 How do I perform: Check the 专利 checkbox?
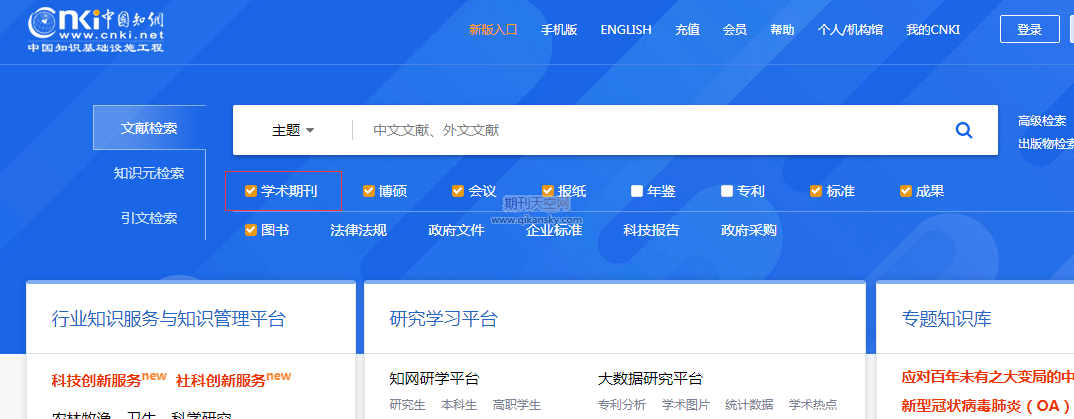click(727, 191)
